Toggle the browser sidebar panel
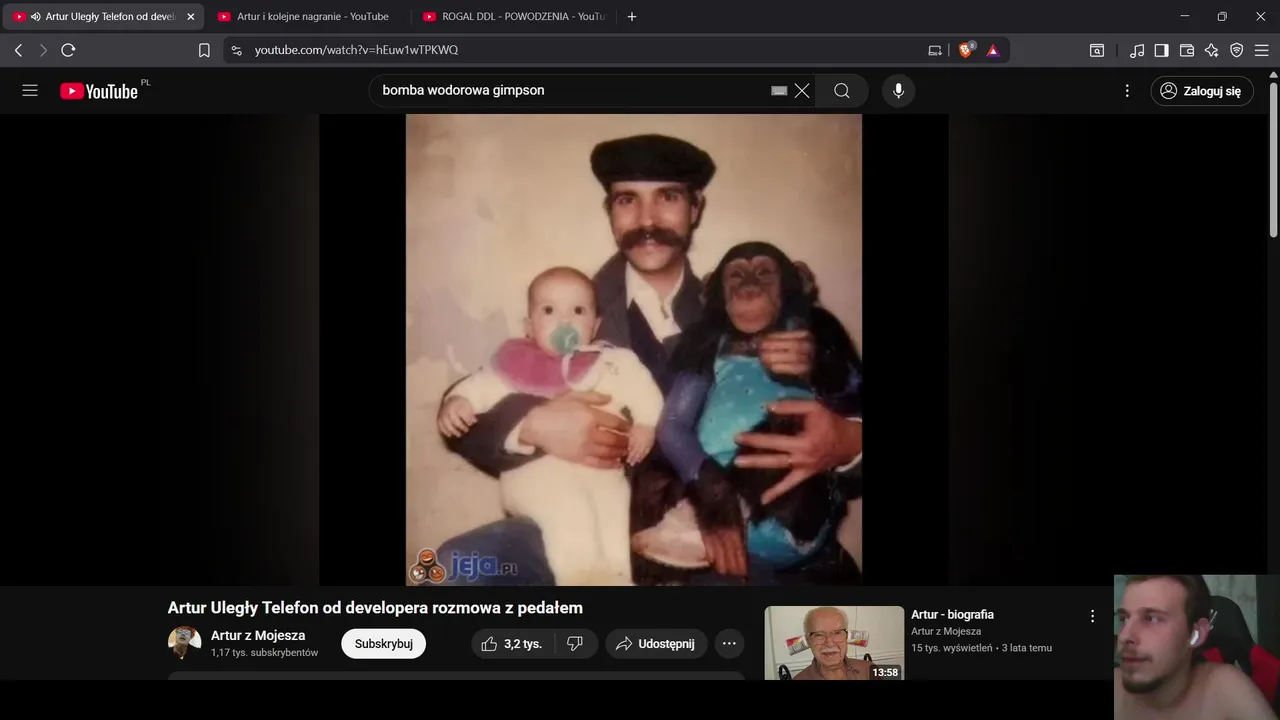The height and width of the screenshot is (720, 1280). (1161, 50)
